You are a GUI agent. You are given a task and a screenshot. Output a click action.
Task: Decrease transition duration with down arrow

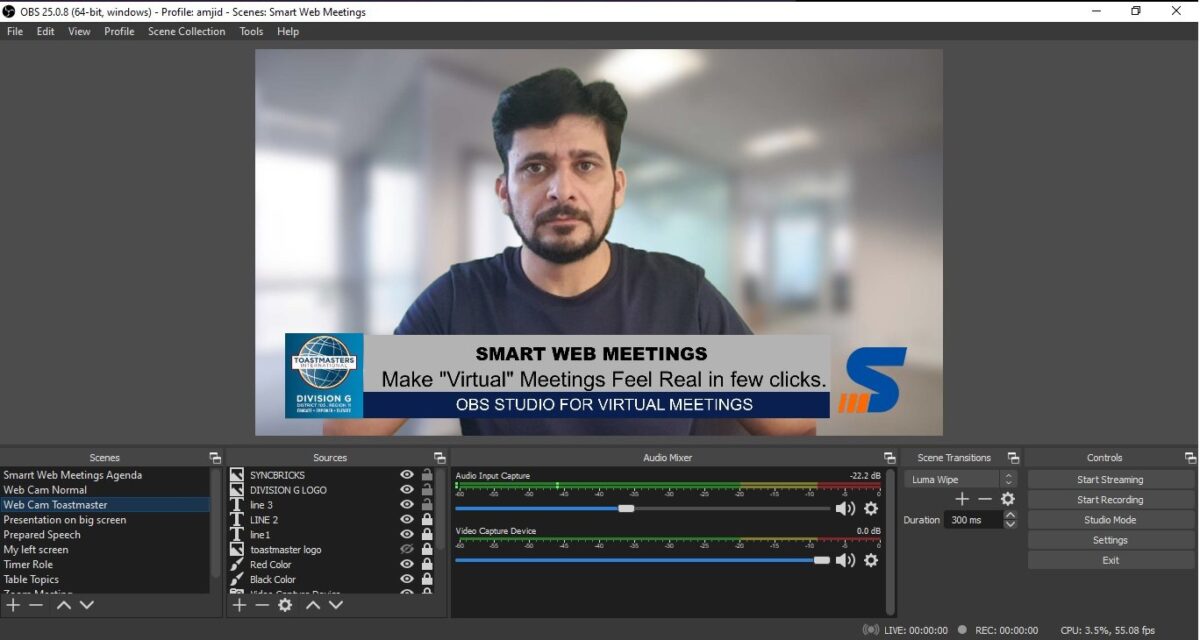1010,525
